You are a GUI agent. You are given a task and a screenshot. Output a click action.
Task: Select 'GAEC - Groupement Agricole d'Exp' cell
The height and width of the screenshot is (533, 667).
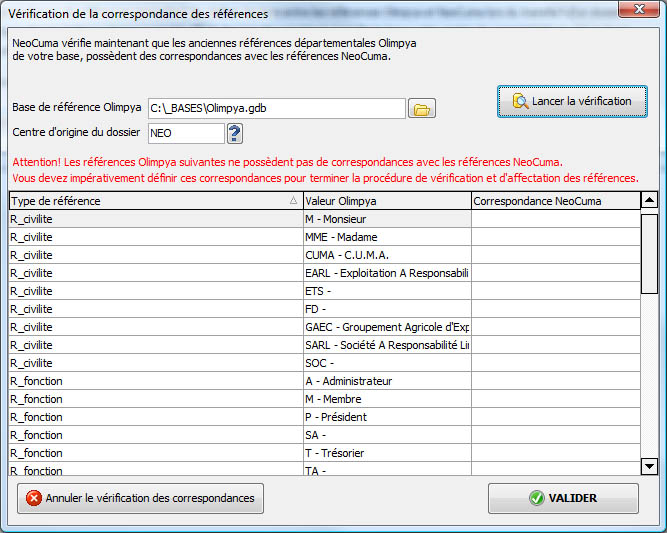pyautogui.click(x=387, y=327)
